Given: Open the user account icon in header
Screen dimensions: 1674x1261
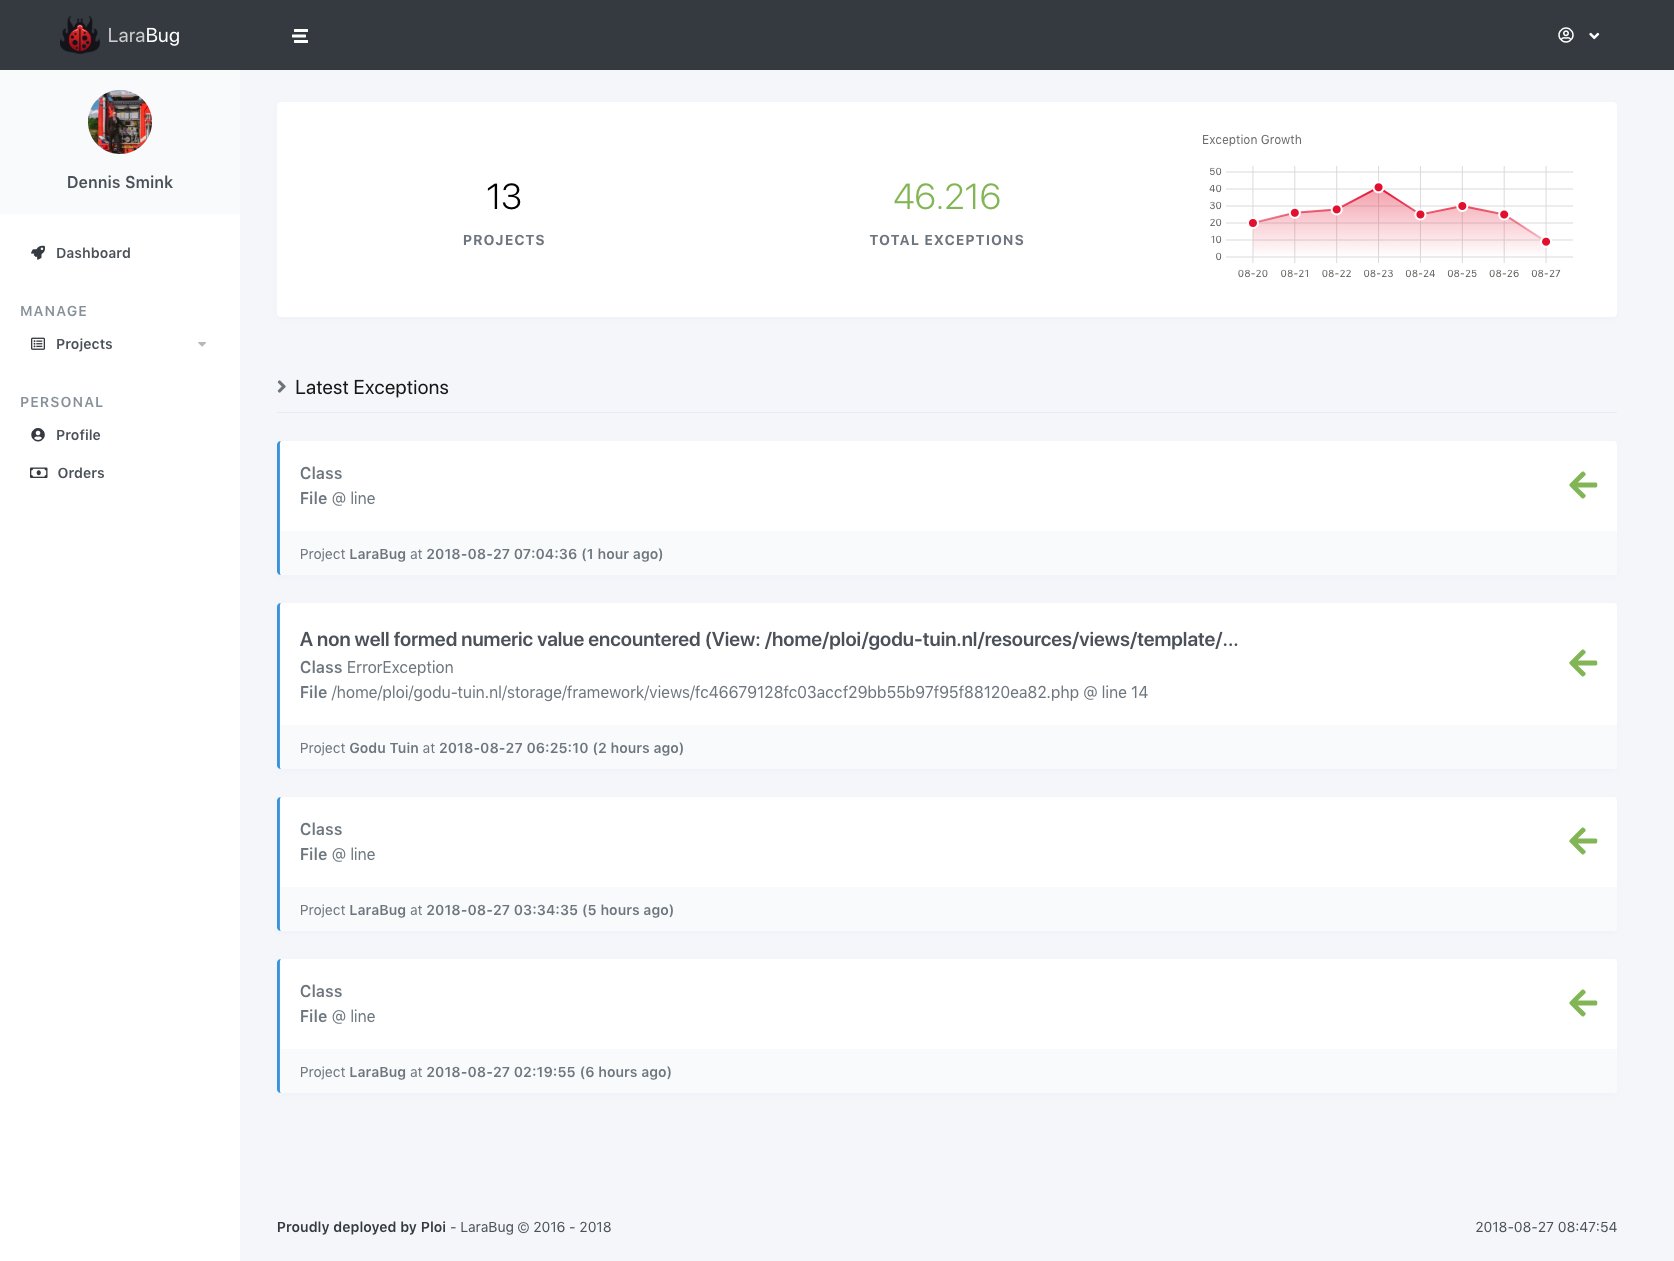Looking at the screenshot, I should pyautogui.click(x=1566, y=35).
